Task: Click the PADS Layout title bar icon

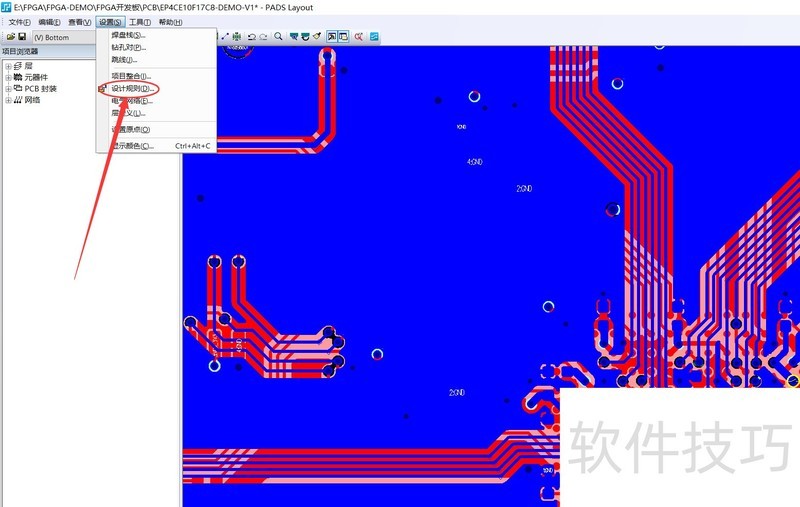Action: click(6, 7)
